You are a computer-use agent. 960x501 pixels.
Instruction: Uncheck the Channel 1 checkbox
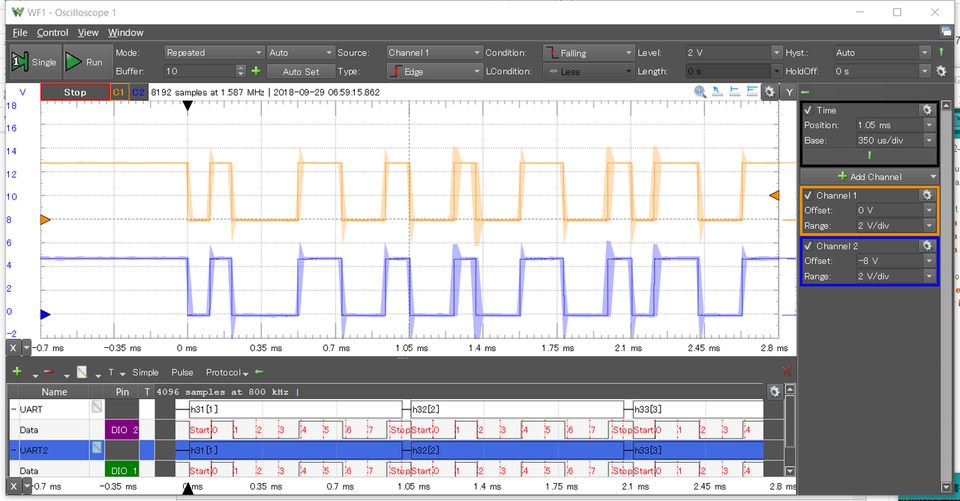pos(808,195)
